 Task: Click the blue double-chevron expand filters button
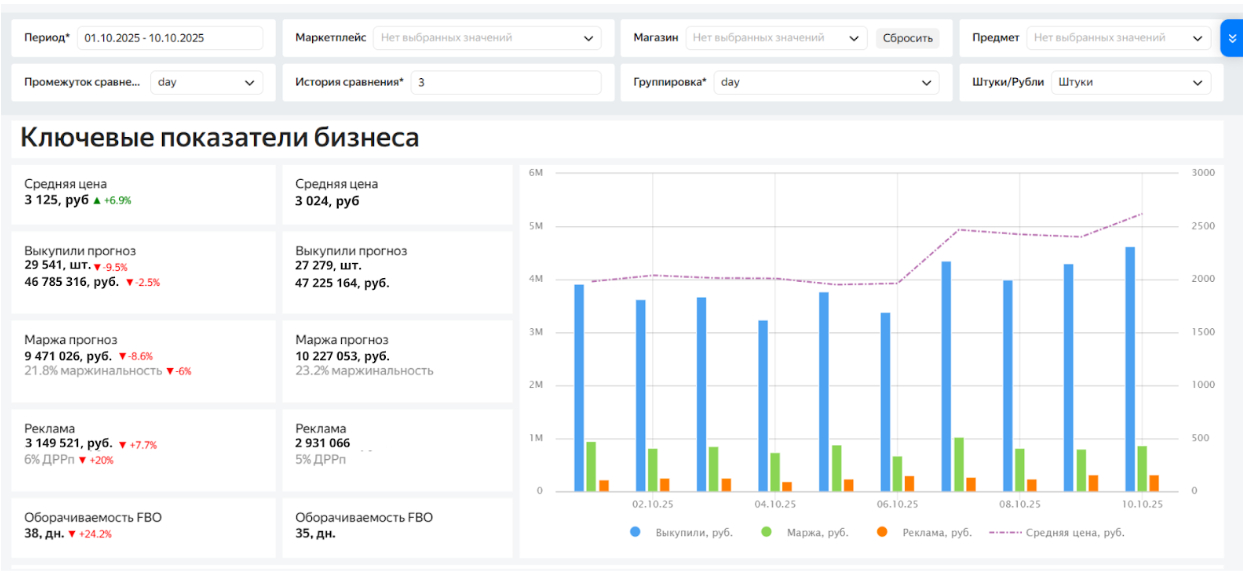tap(1231, 38)
